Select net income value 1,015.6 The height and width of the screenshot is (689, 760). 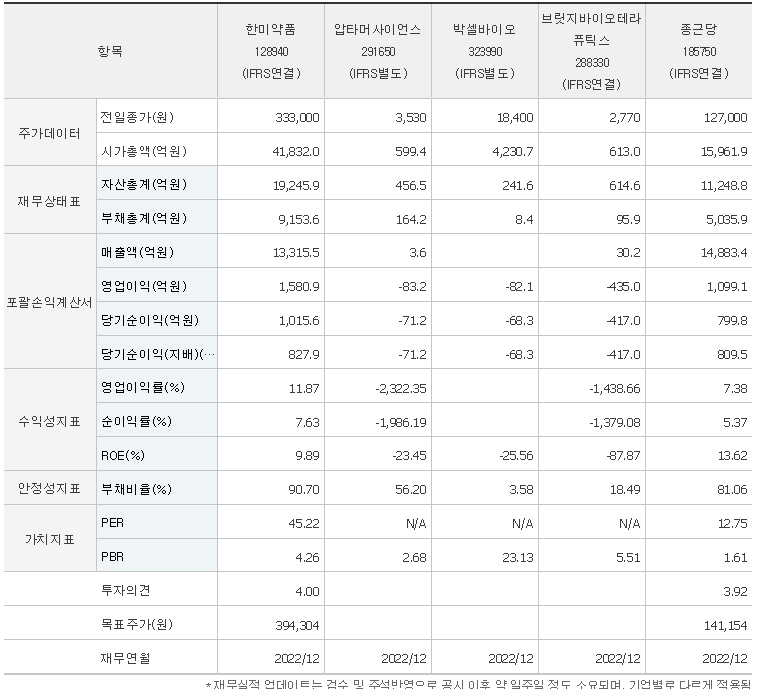[x=299, y=321]
